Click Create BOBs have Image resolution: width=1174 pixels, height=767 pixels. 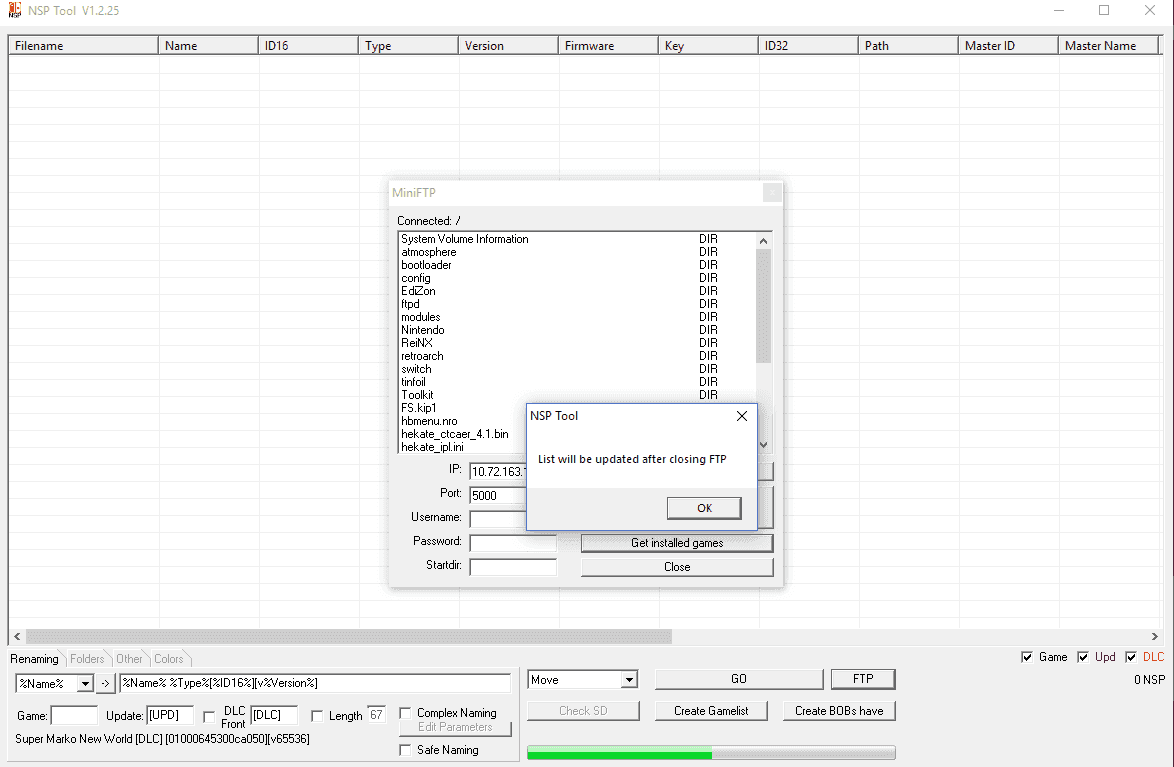click(839, 711)
